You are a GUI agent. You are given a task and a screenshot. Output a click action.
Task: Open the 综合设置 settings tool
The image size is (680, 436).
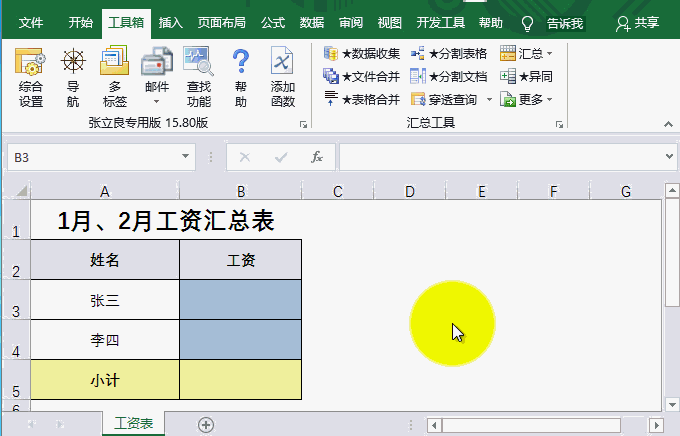[x=31, y=76]
